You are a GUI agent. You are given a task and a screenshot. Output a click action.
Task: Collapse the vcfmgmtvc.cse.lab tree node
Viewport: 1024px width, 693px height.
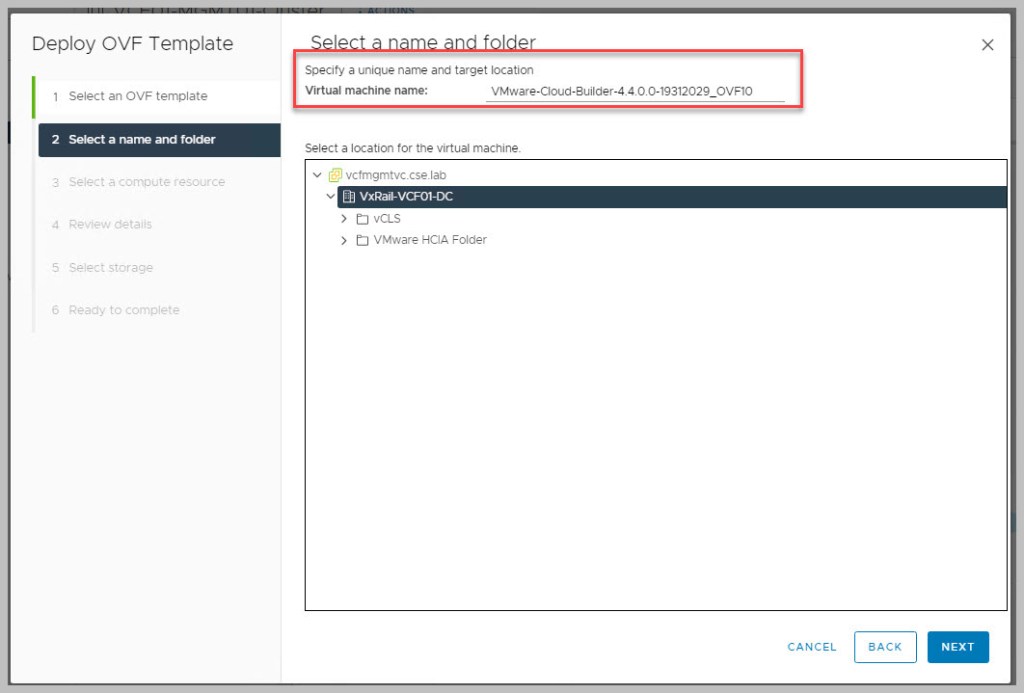coord(317,175)
